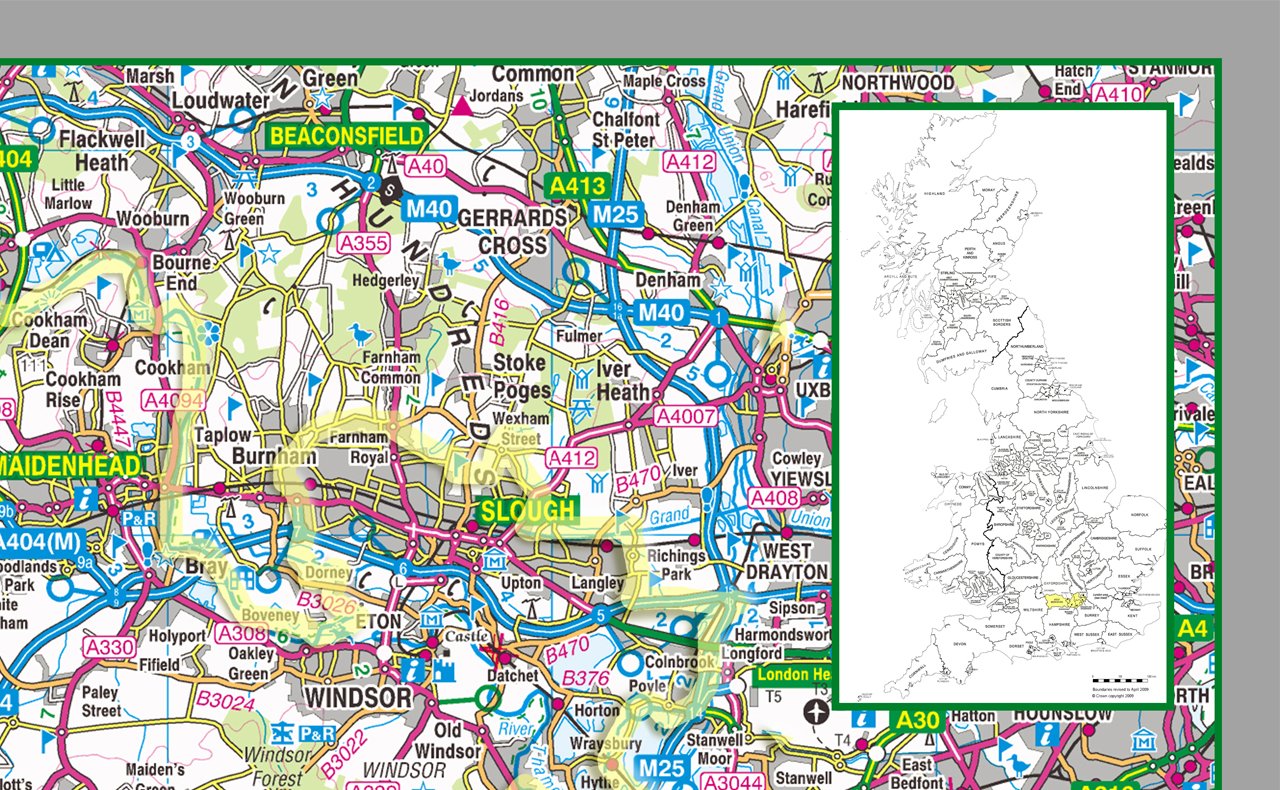Click the Datchet label

[x=513, y=675]
